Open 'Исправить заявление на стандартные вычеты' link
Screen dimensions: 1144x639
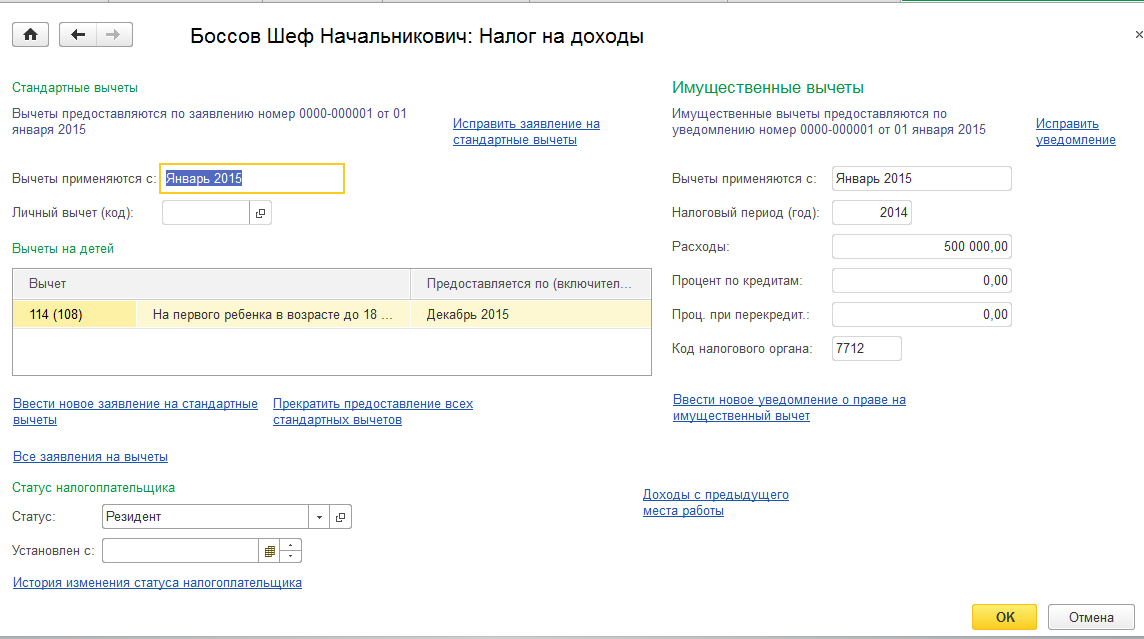526,131
